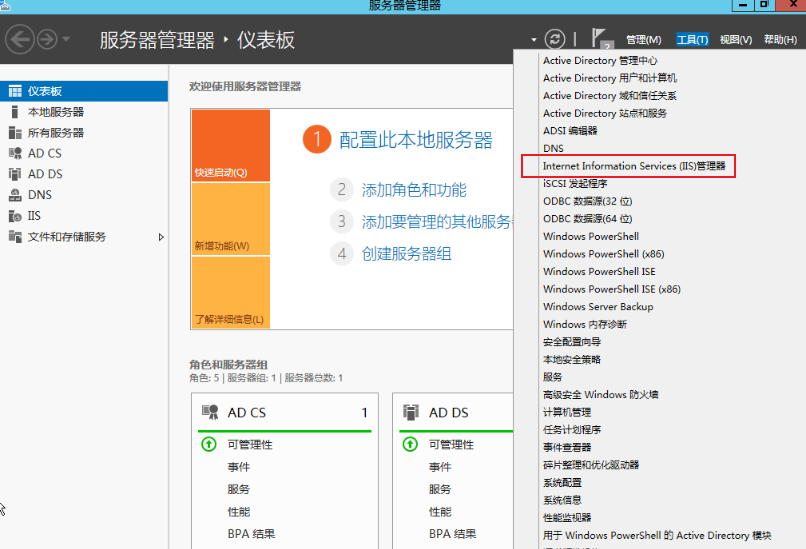Choose ODBC 数据源(64 位) menu entry
Image resolution: width=806 pixels, height=549 pixels.
[x=588, y=218]
